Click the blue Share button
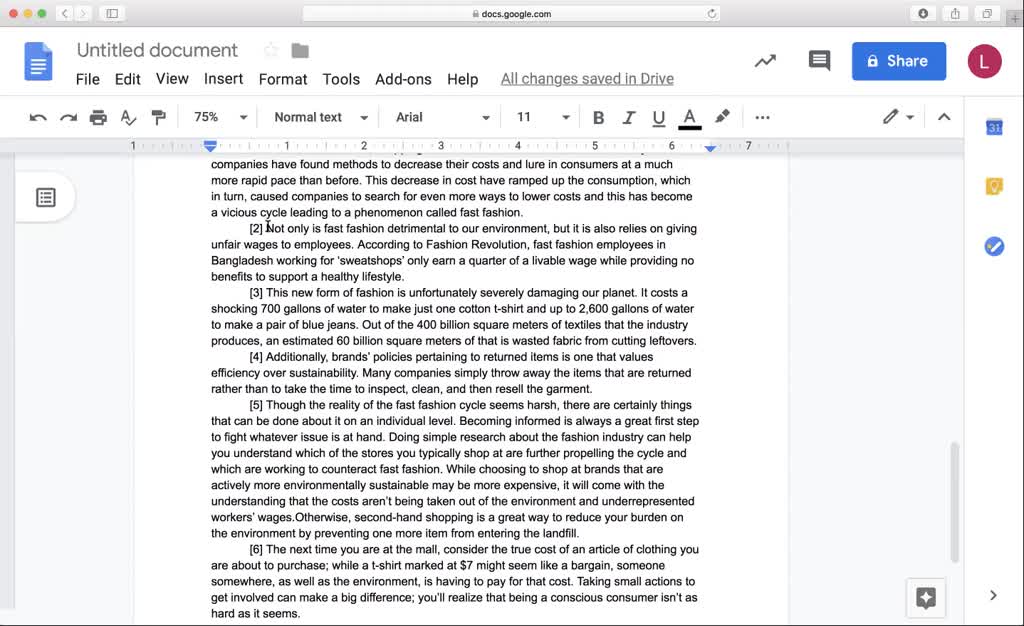 pyautogui.click(x=898, y=61)
